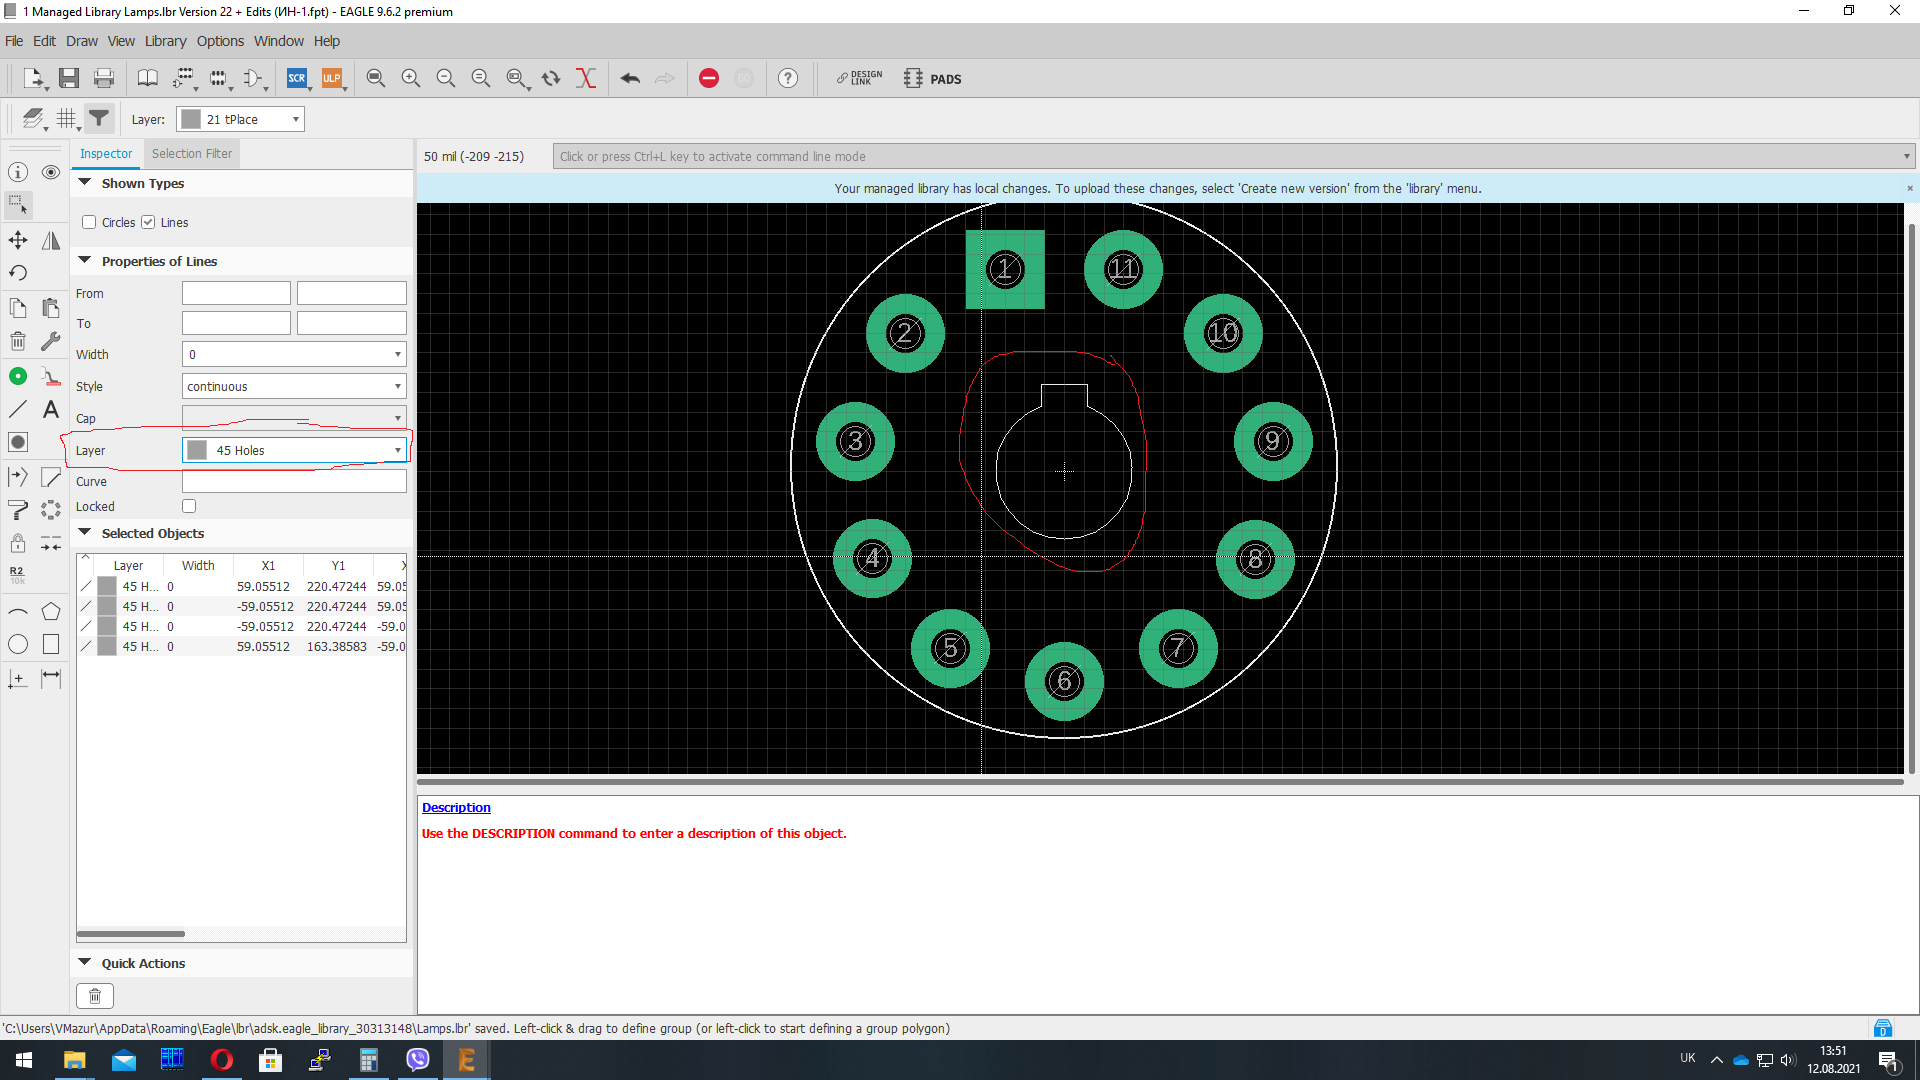The width and height of the screenshot is (1920, 1080).
Task: Collapse the Selected Objects section
Action: [85, 533]
